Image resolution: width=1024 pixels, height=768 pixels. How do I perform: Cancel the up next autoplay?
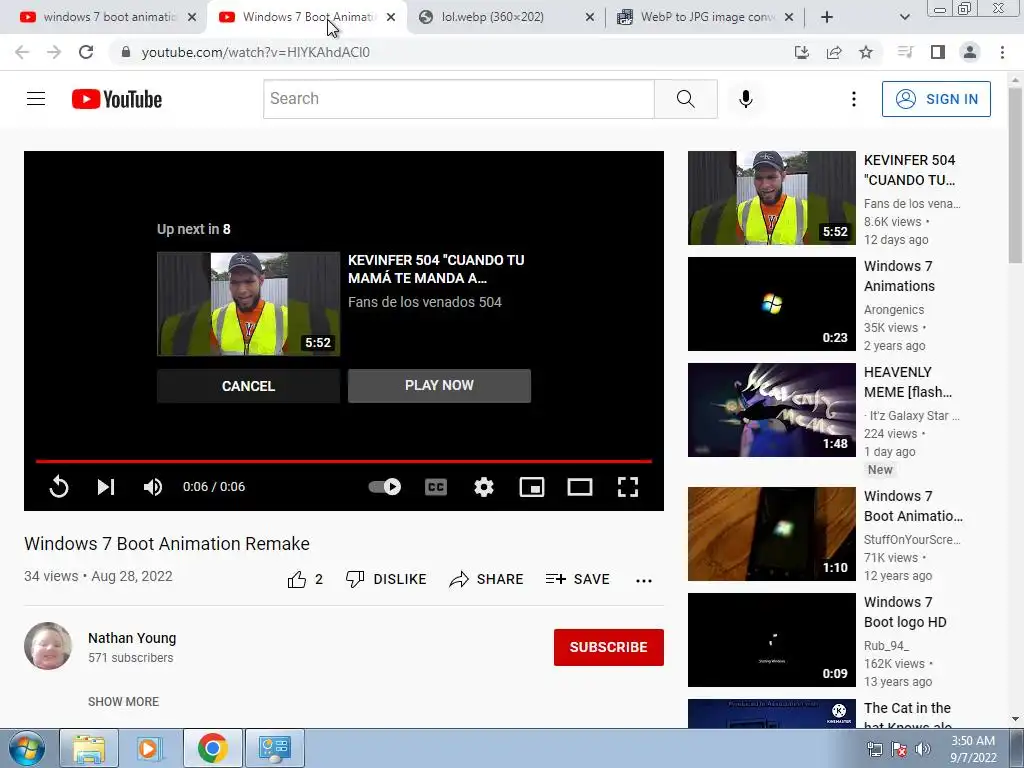pyautogui.click(x=248, y=386)
